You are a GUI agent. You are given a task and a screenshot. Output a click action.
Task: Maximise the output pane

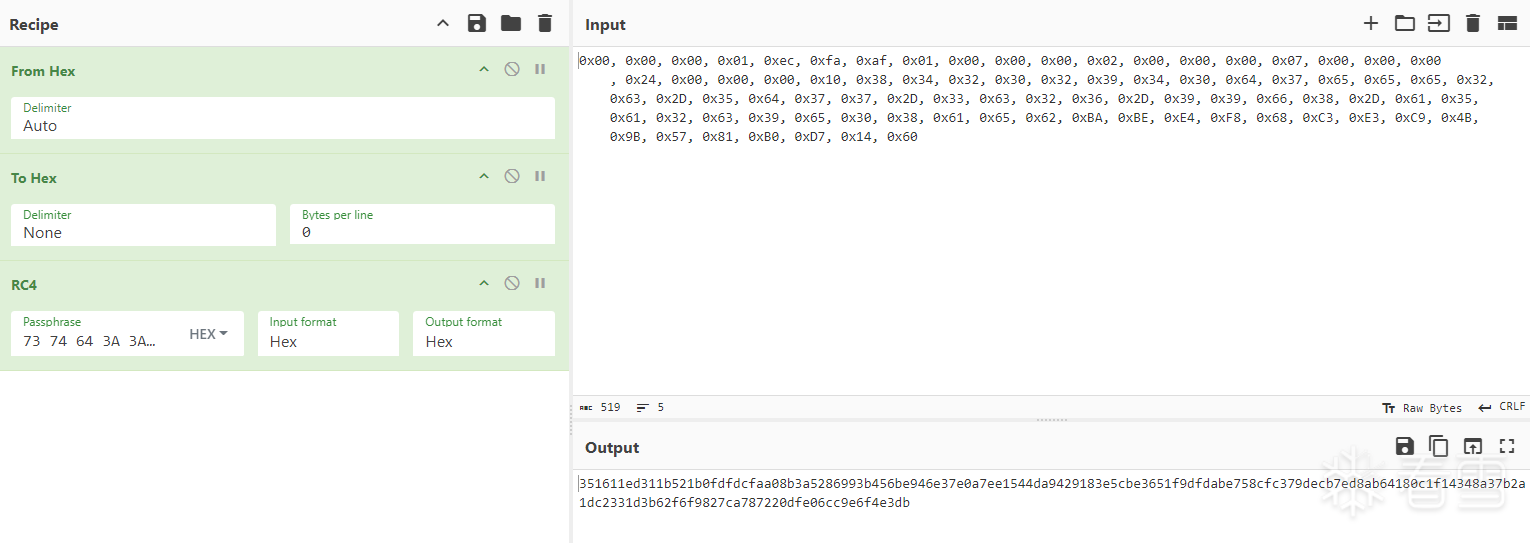[1507, 447]
